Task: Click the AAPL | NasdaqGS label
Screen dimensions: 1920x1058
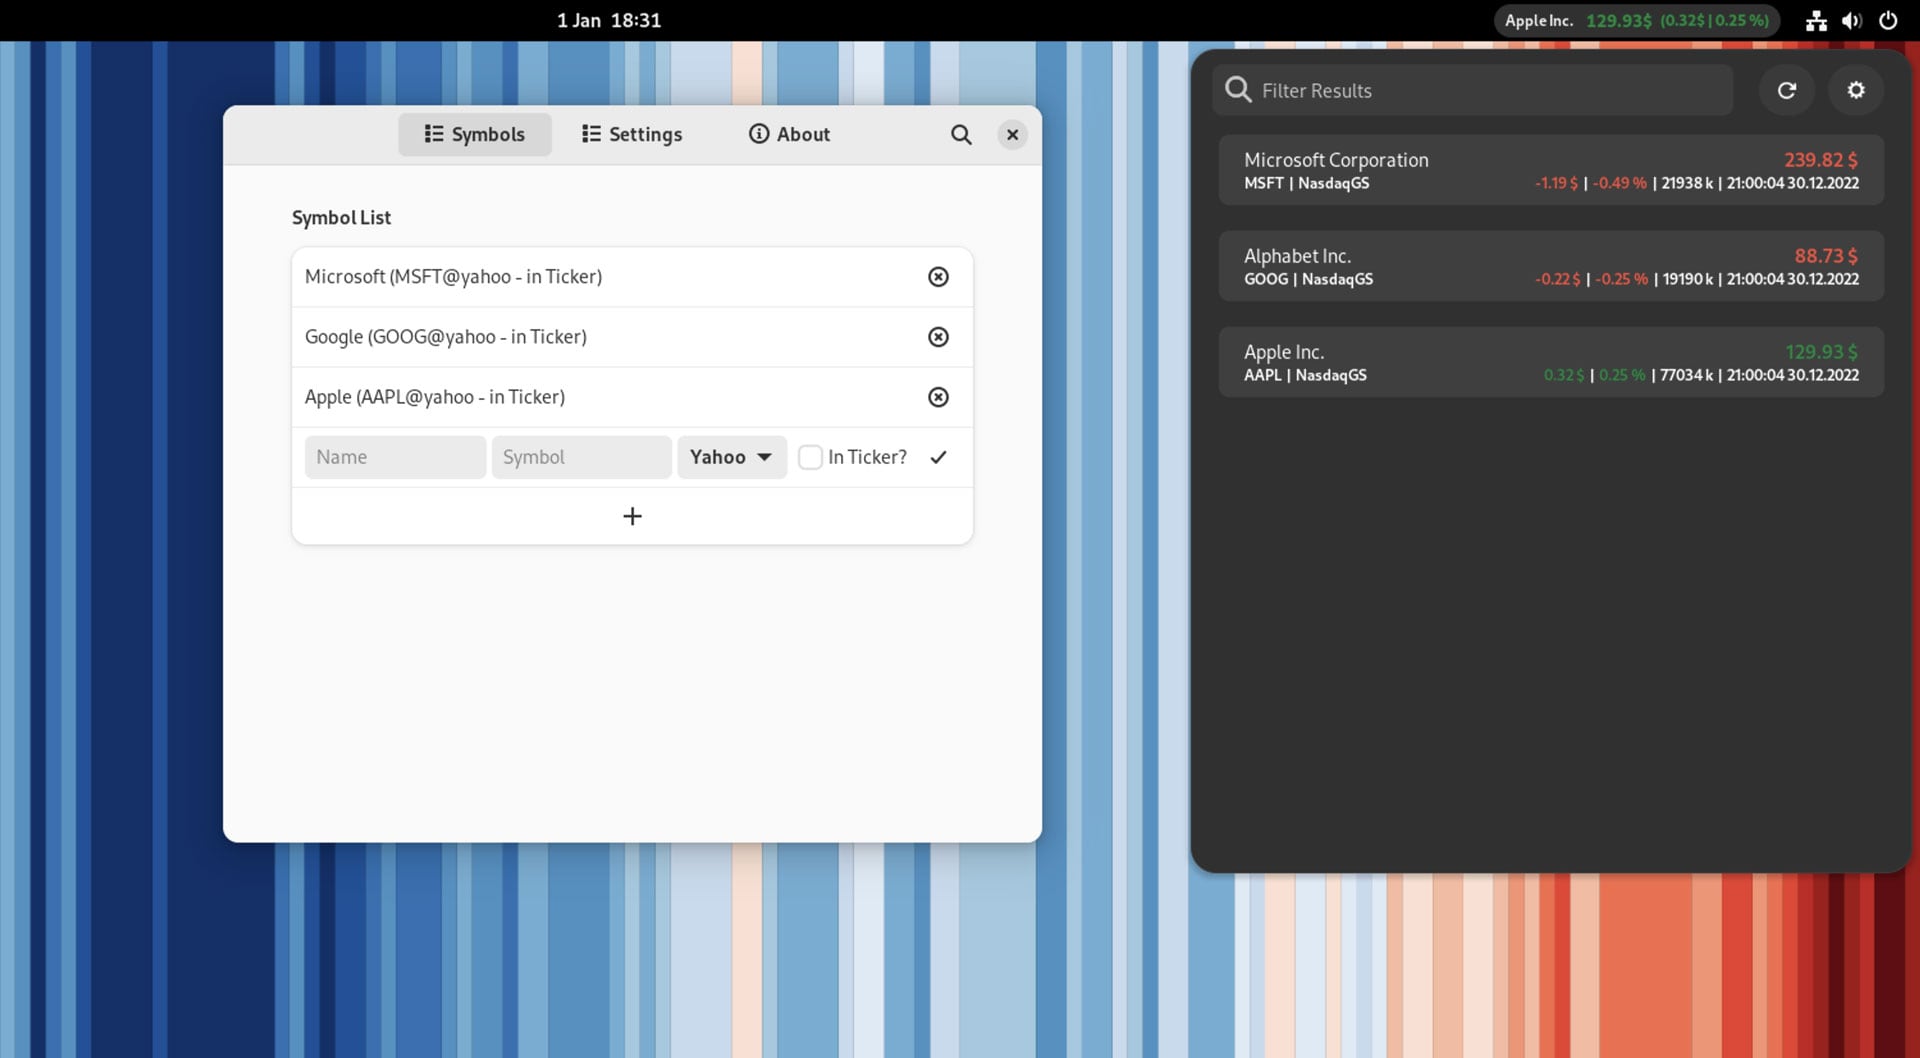Action: 1305,375
